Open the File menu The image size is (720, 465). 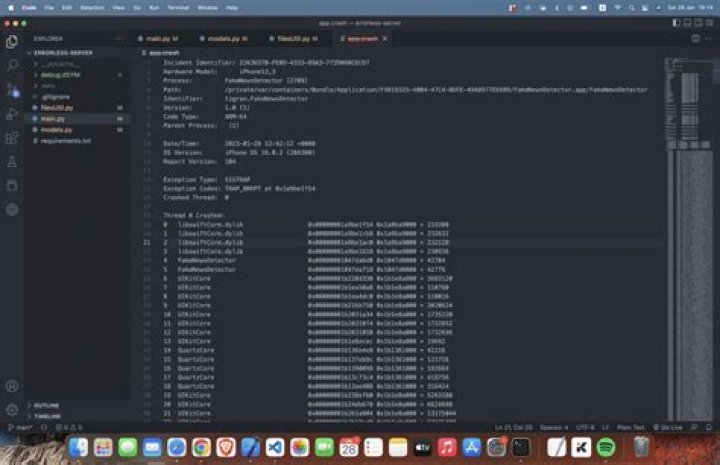coord(49,8)
